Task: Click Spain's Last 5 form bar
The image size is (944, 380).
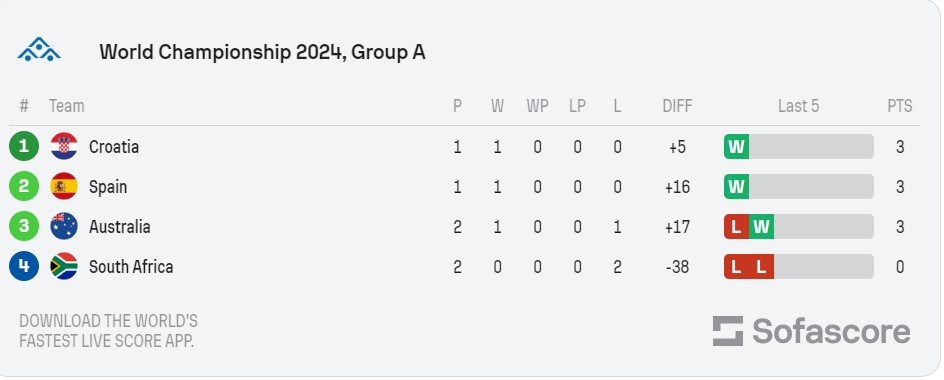Action: 798,186
